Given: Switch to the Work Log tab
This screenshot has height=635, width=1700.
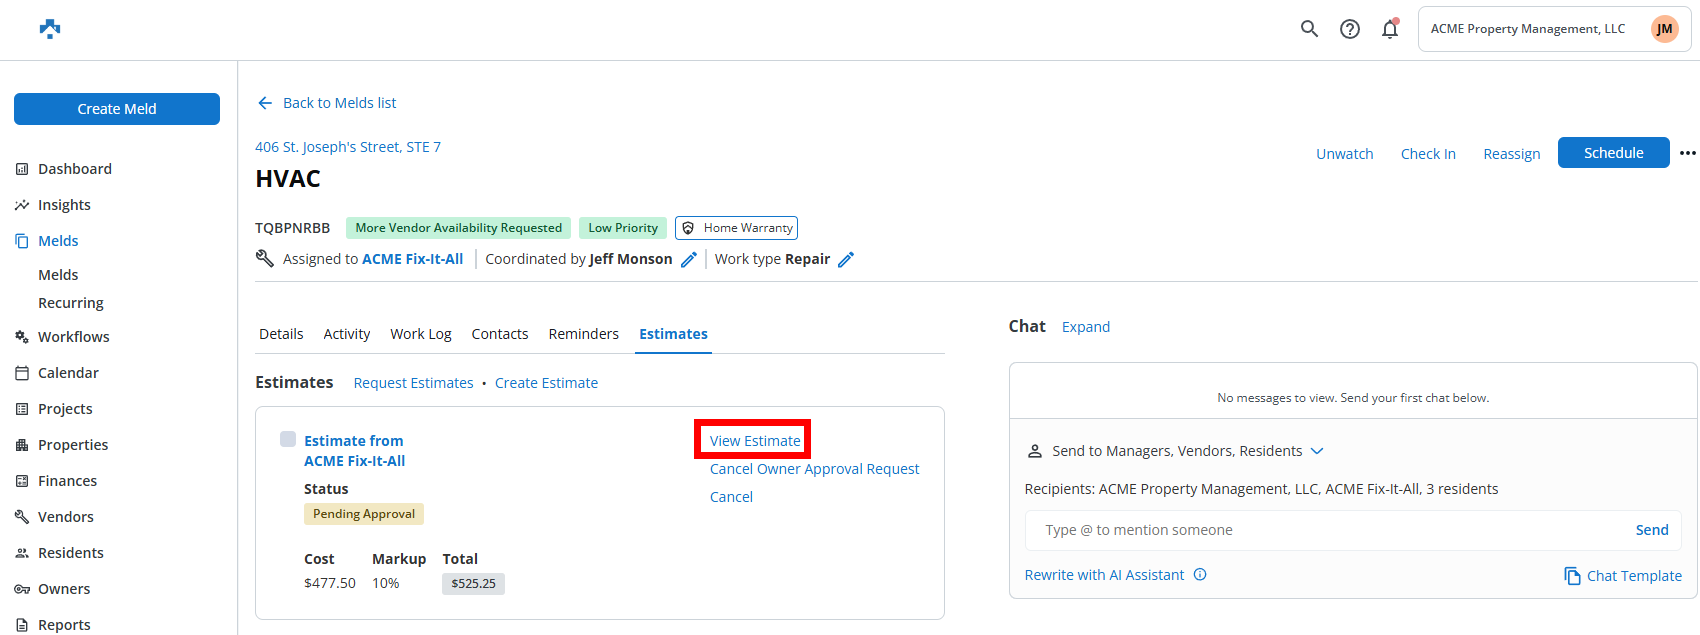Looking at the screenshot, I should coord(420,334).
